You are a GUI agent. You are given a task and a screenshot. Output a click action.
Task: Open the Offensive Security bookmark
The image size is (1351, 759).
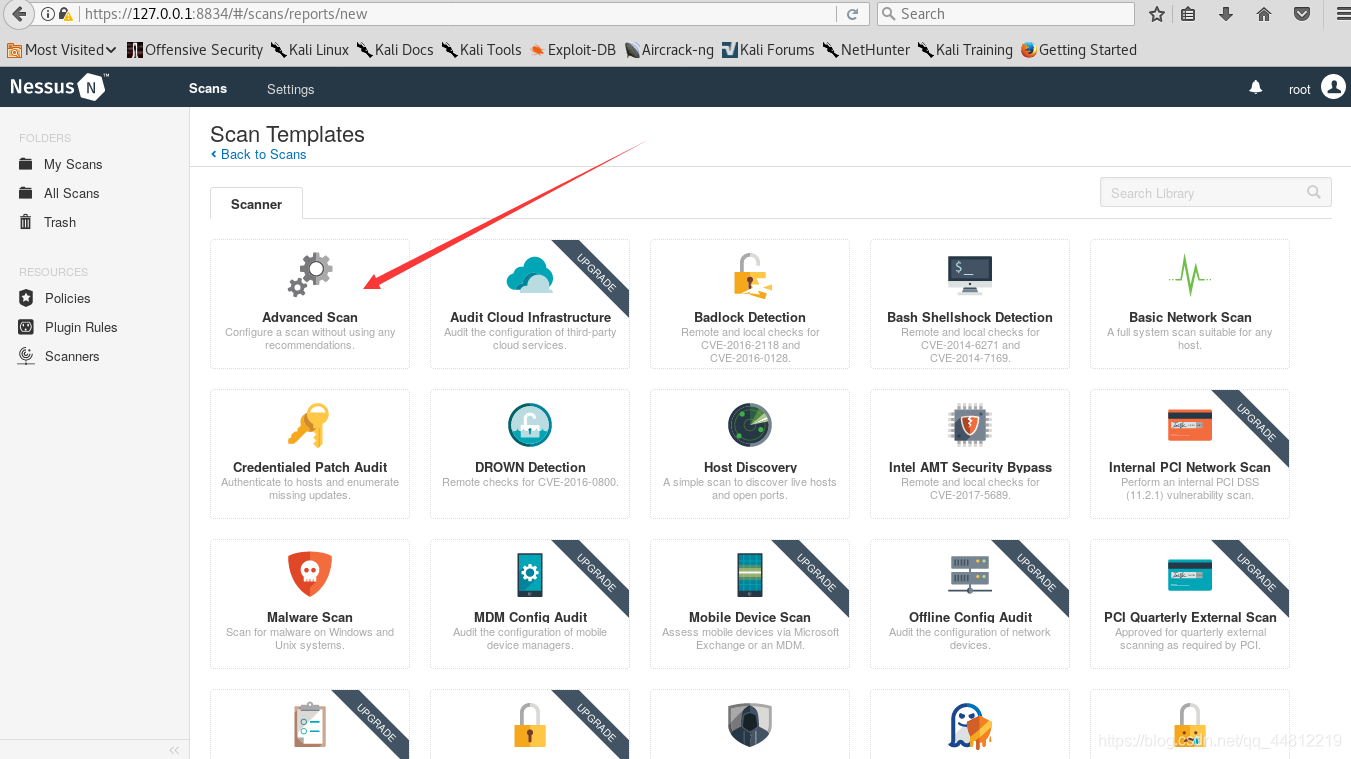click(x=194, y=49)
